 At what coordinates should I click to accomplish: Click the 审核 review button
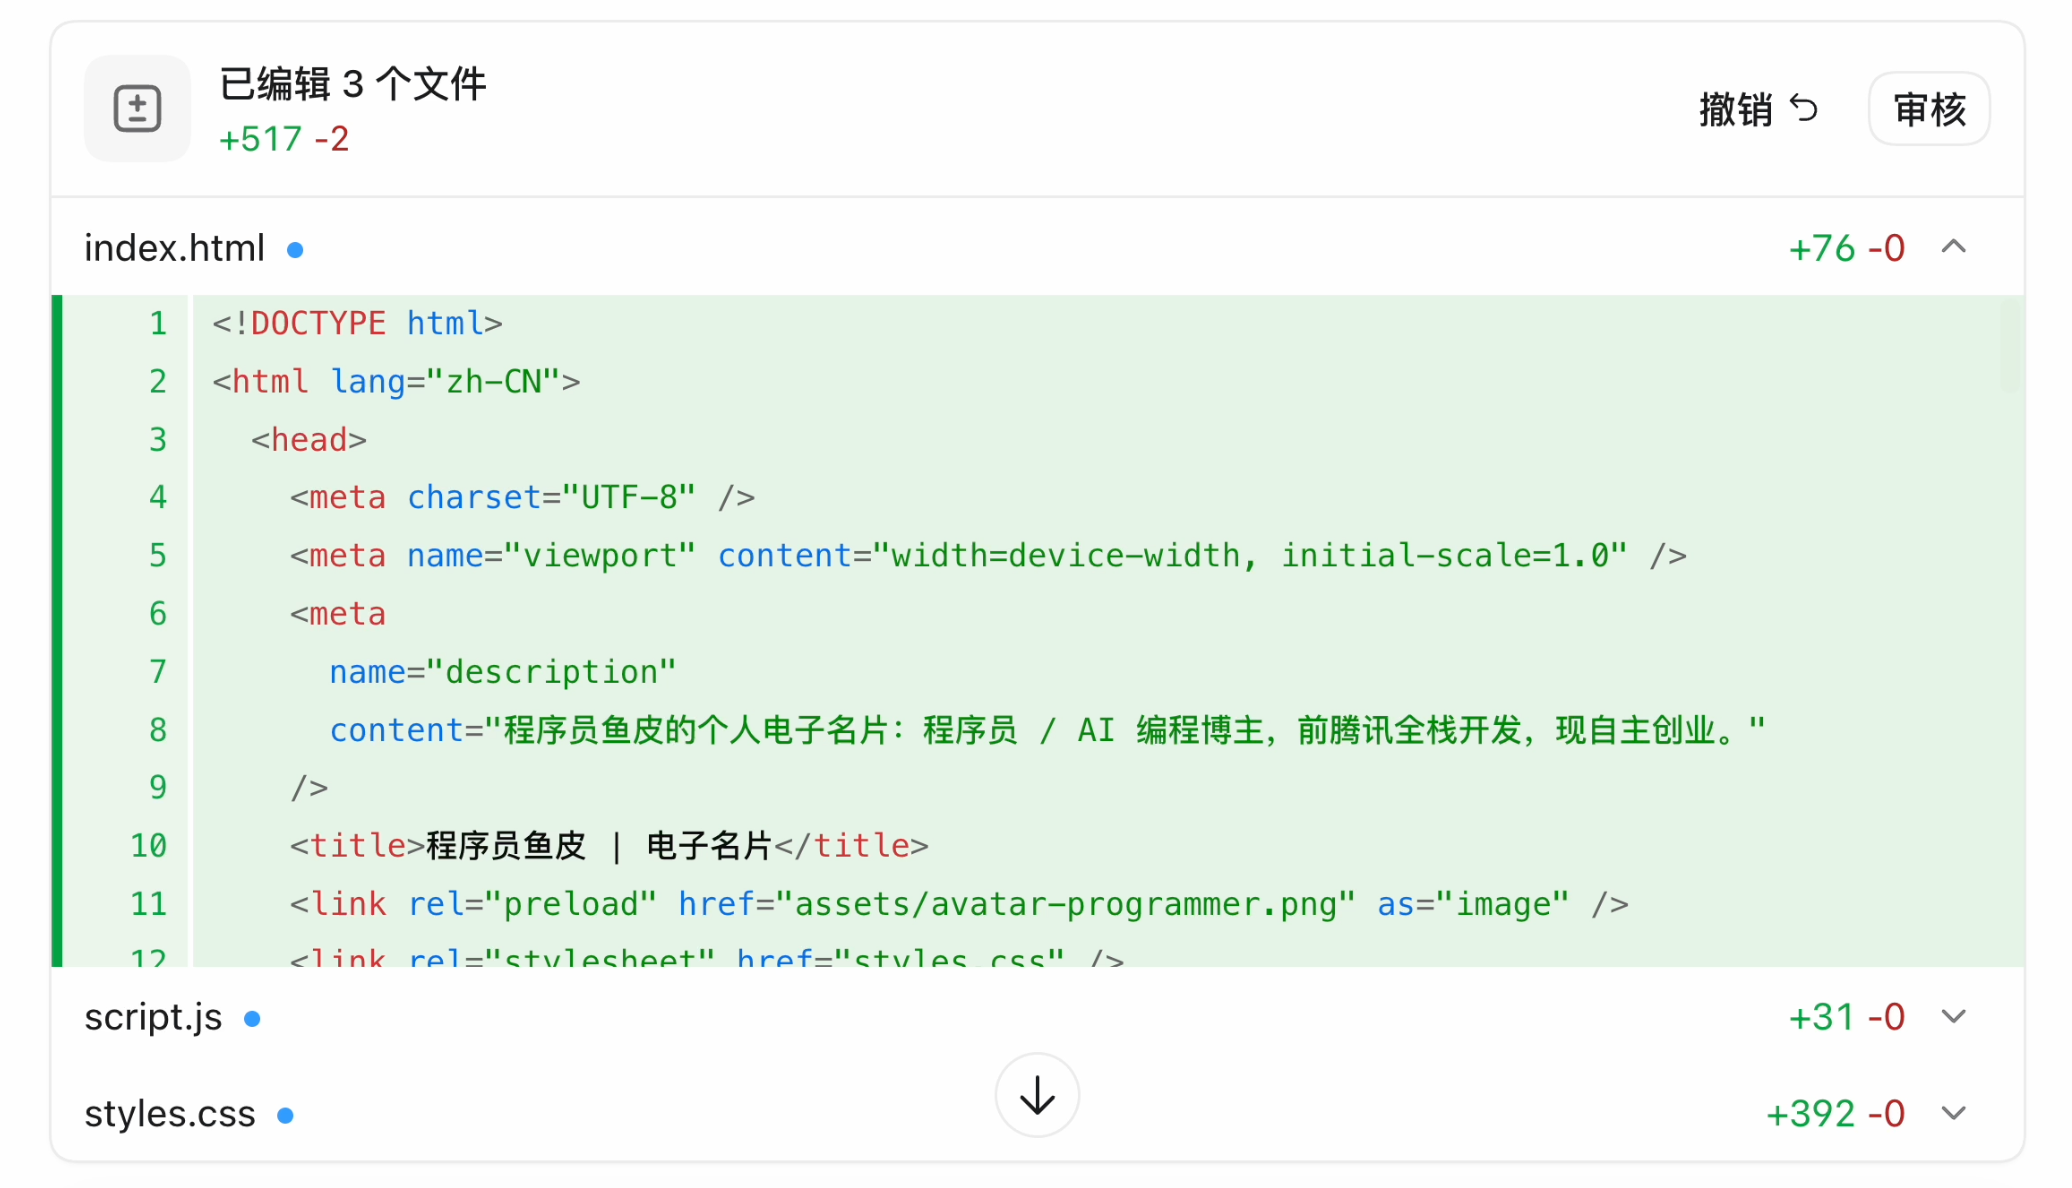(1929, 109)
